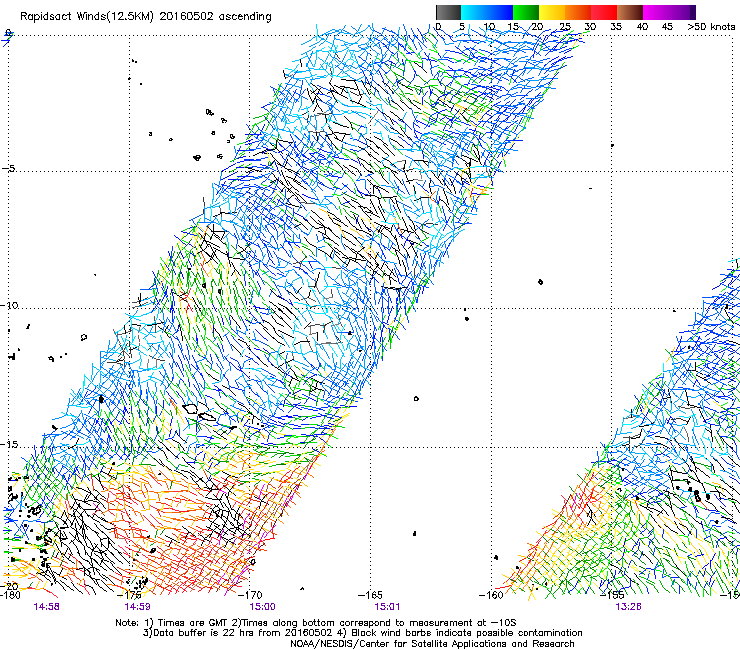Click the '-175' longitude axis label
The width and height of the screenshot is (740, 650).
coord(129,595)
